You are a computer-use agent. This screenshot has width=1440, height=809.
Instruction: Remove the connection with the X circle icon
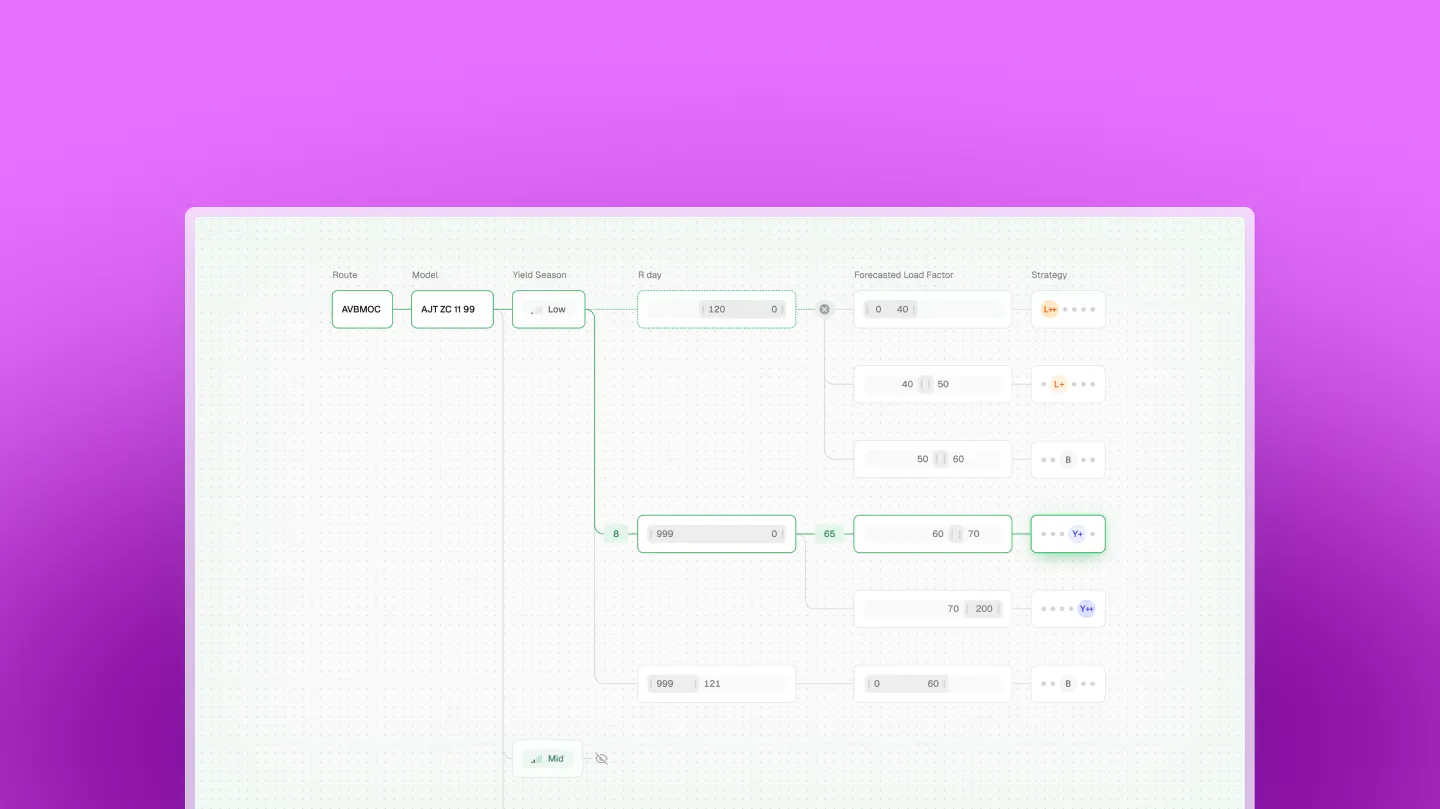pyautogui.click(x=824, y=309)
